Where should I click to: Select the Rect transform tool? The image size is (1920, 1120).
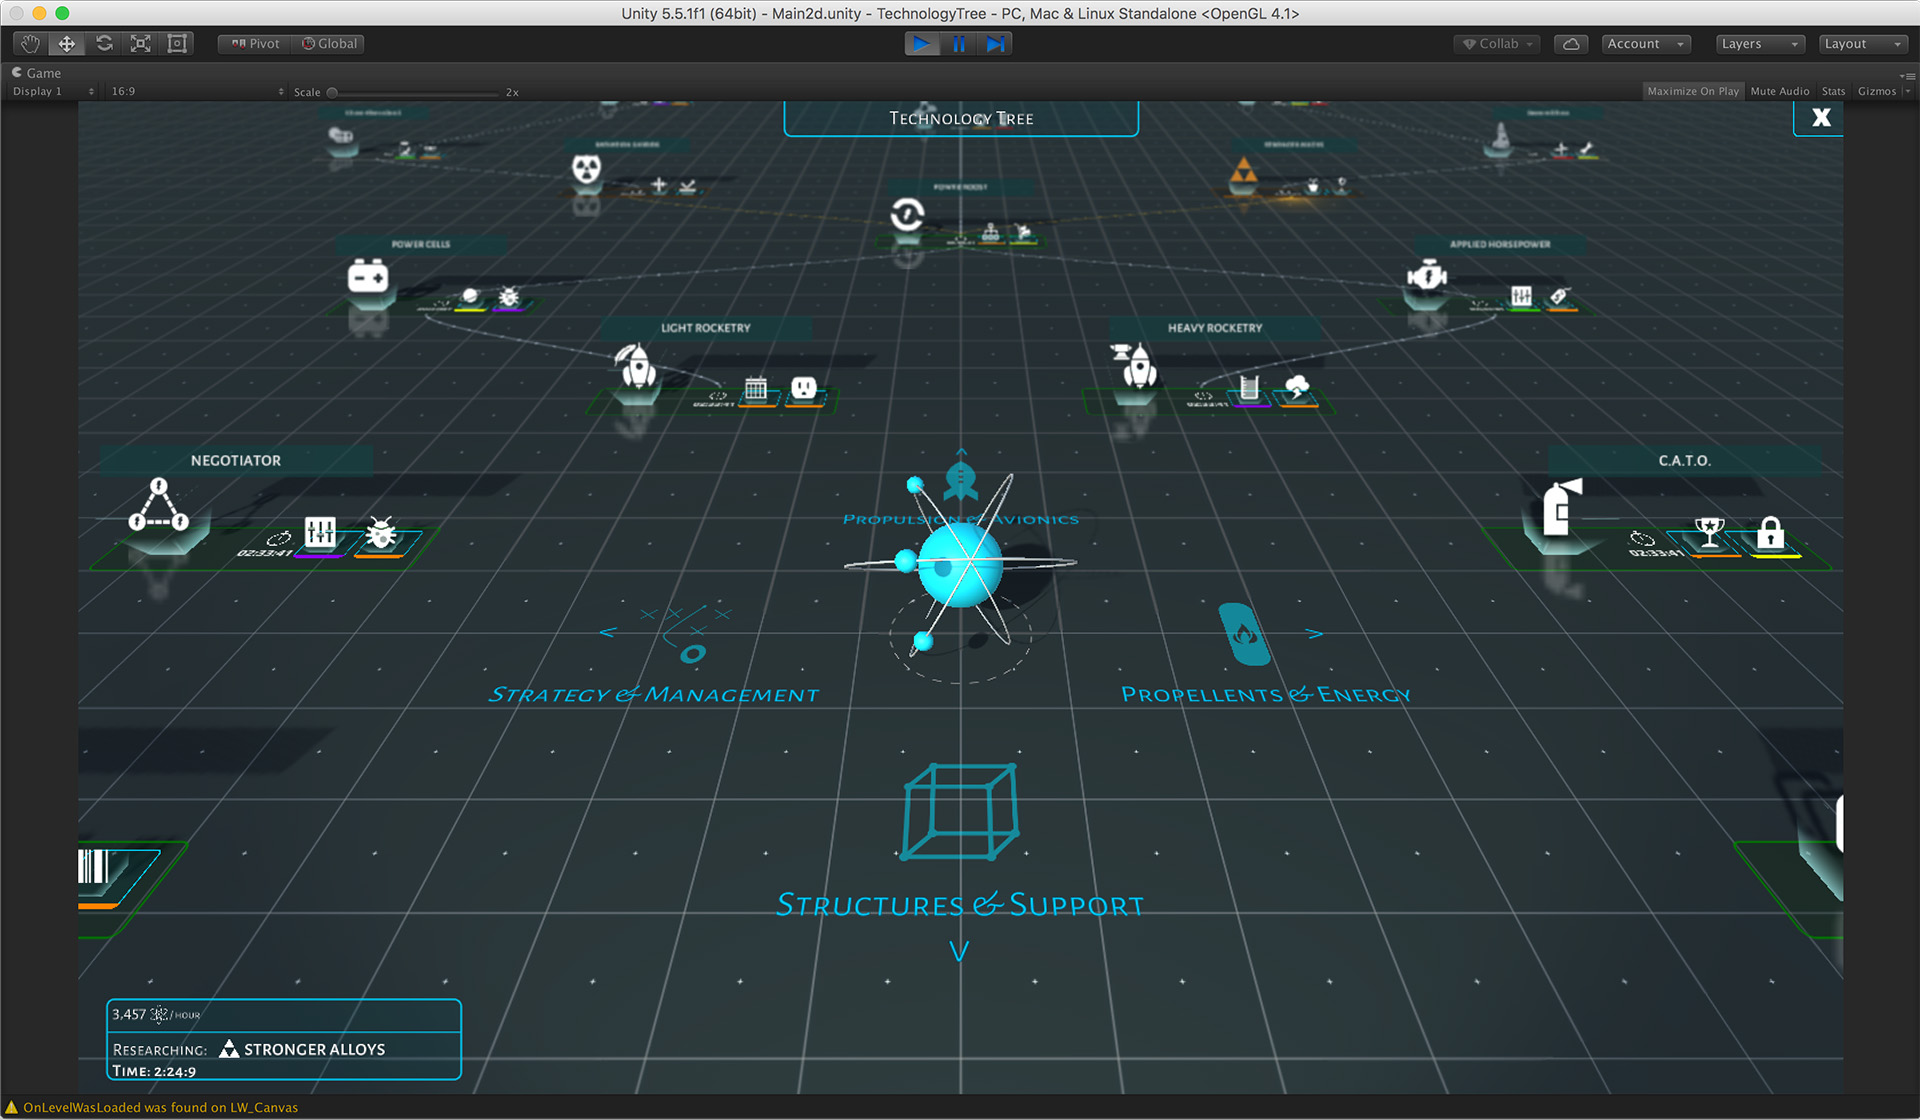pos(178,44)
